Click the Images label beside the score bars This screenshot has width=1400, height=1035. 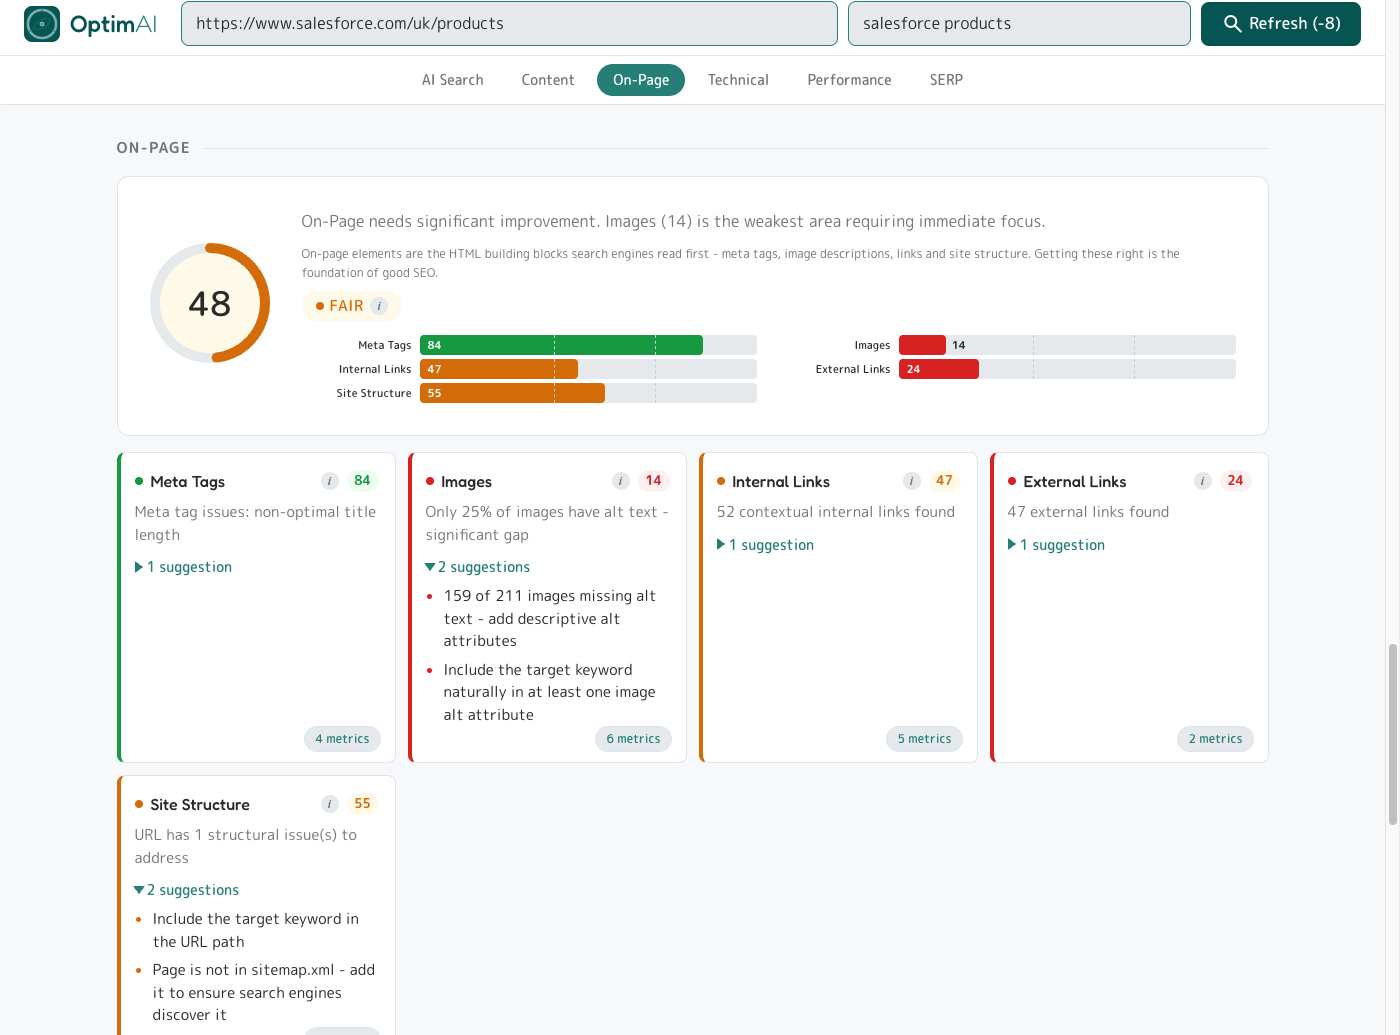(x=872, y=345)
